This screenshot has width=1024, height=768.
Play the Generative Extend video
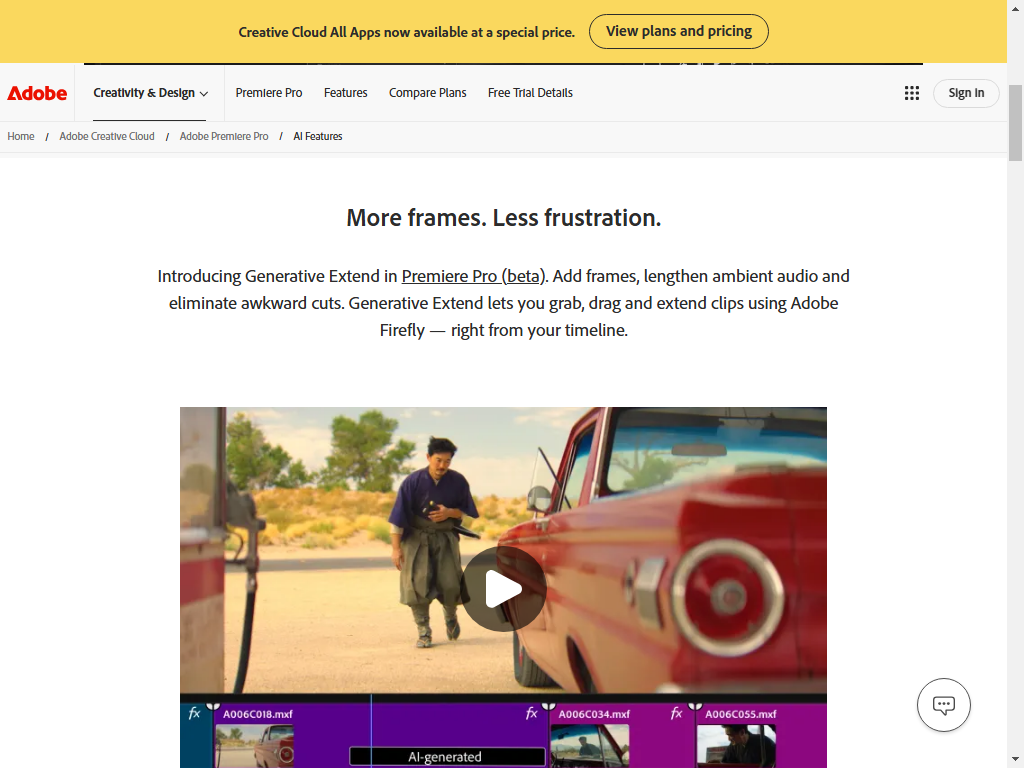click(504, 588)
